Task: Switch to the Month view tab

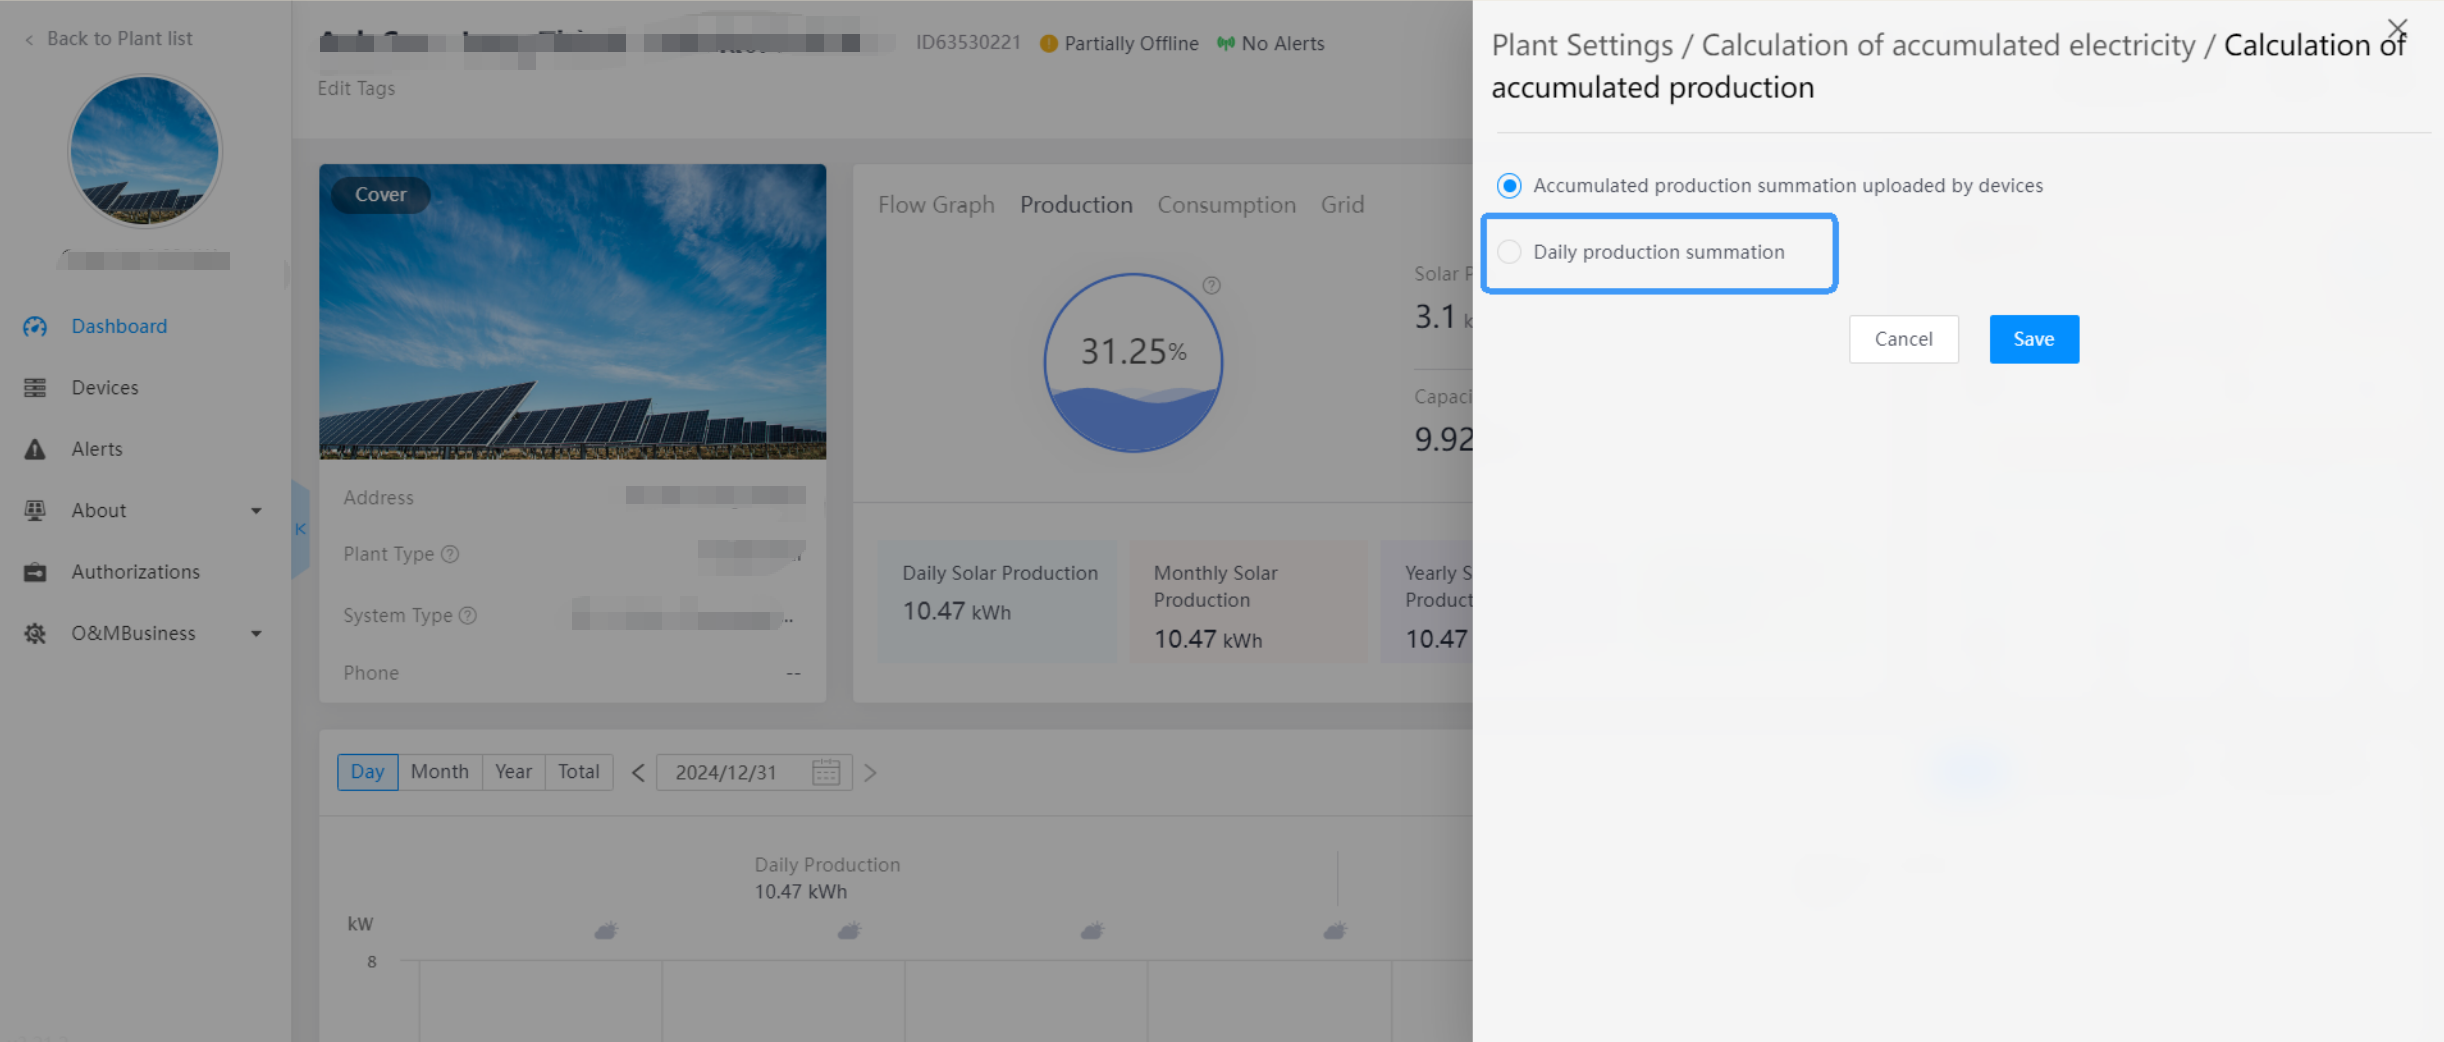Action: pyautogui.click(x=439, y=772)
